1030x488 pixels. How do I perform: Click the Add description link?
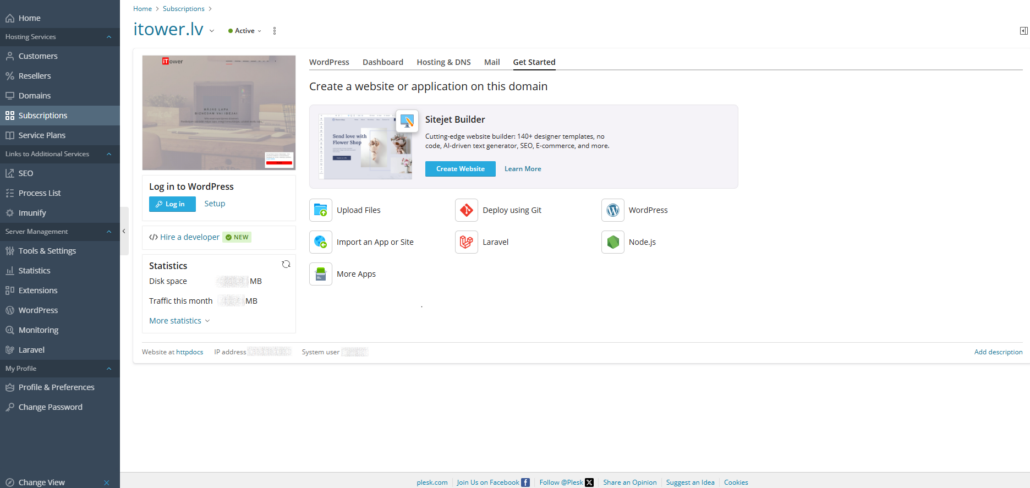tap(998, 352)
